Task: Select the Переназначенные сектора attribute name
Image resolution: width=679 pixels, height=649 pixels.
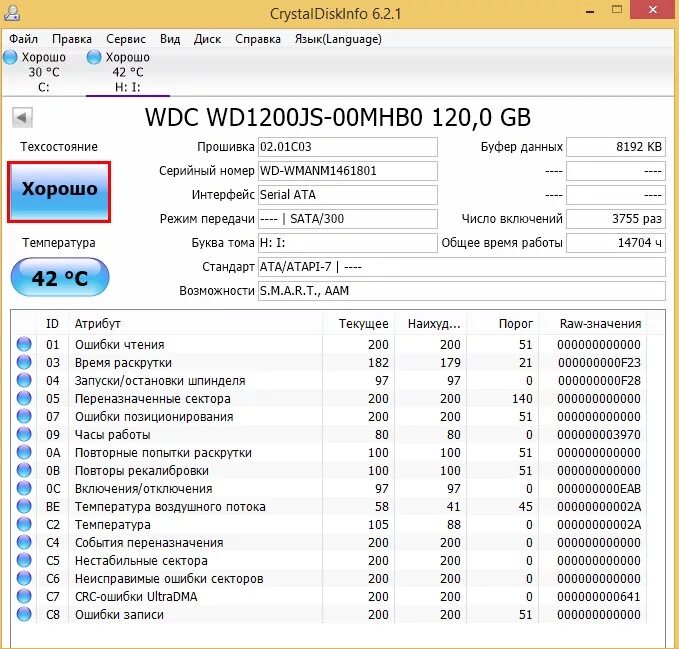Action: pyautogui.click(x=152, y=399)
